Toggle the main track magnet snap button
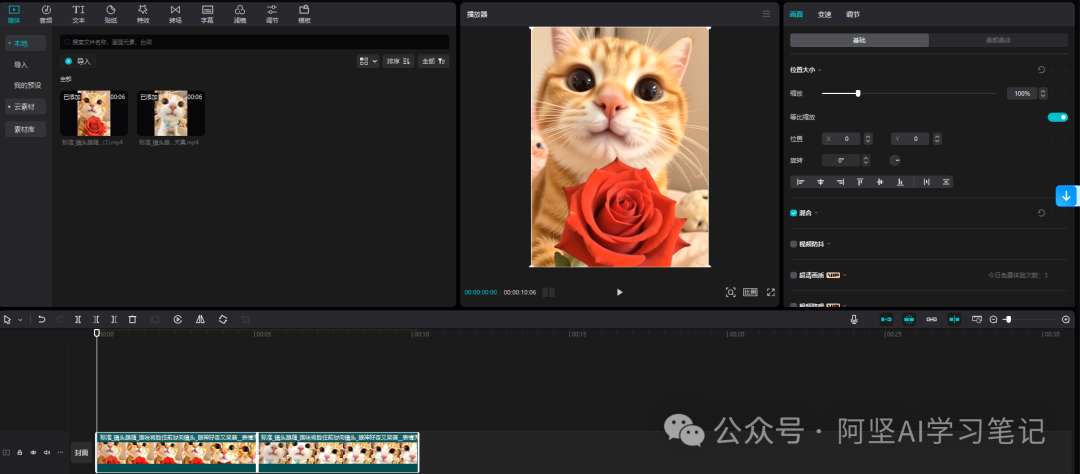Viewport: 1080px width, 474px height. [x=886, y=320]
